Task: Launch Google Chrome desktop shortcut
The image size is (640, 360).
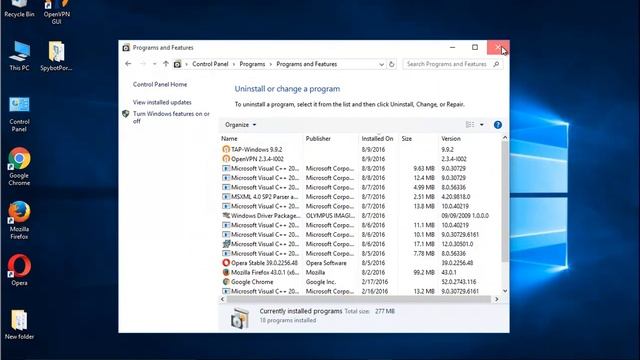Action: [x=19, y=167]
